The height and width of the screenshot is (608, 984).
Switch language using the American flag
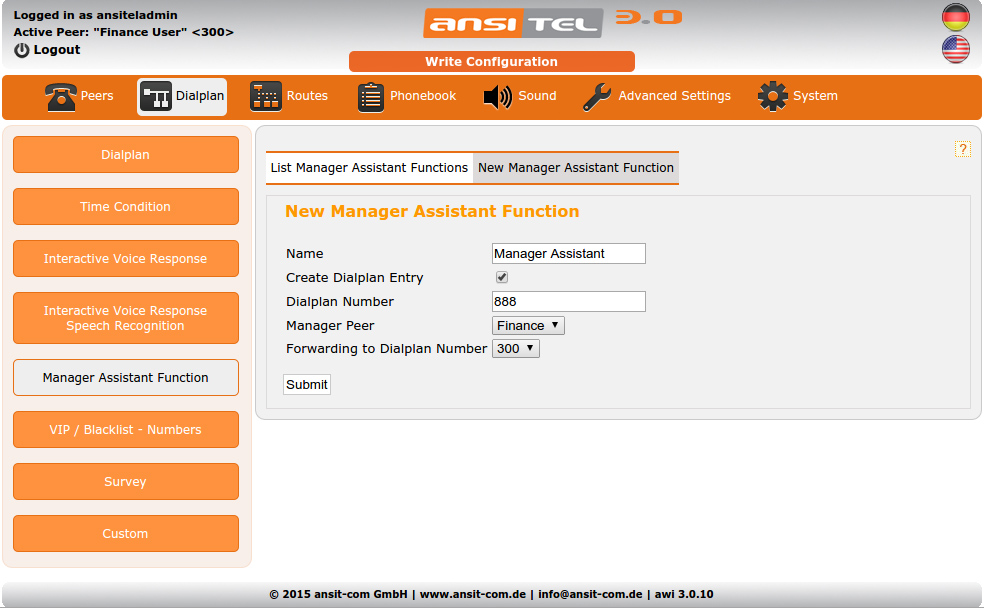(x=955, y=48)
